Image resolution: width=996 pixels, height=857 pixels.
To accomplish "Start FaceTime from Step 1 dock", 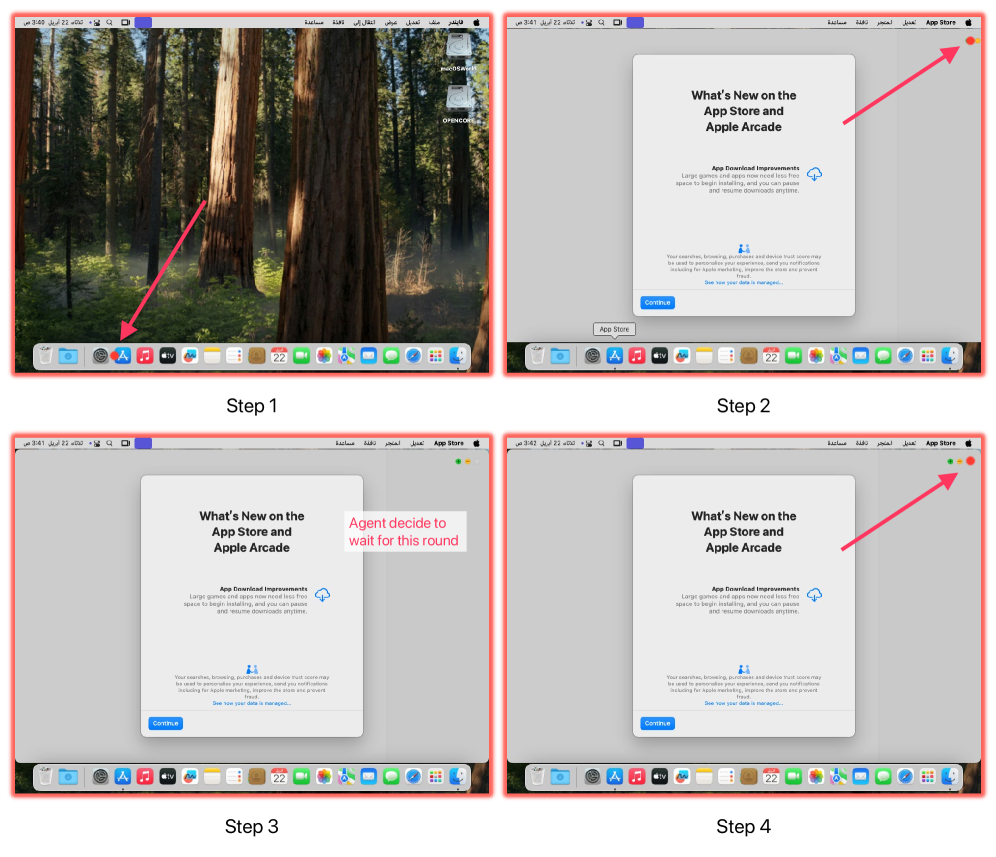I will tap(302, 356).
